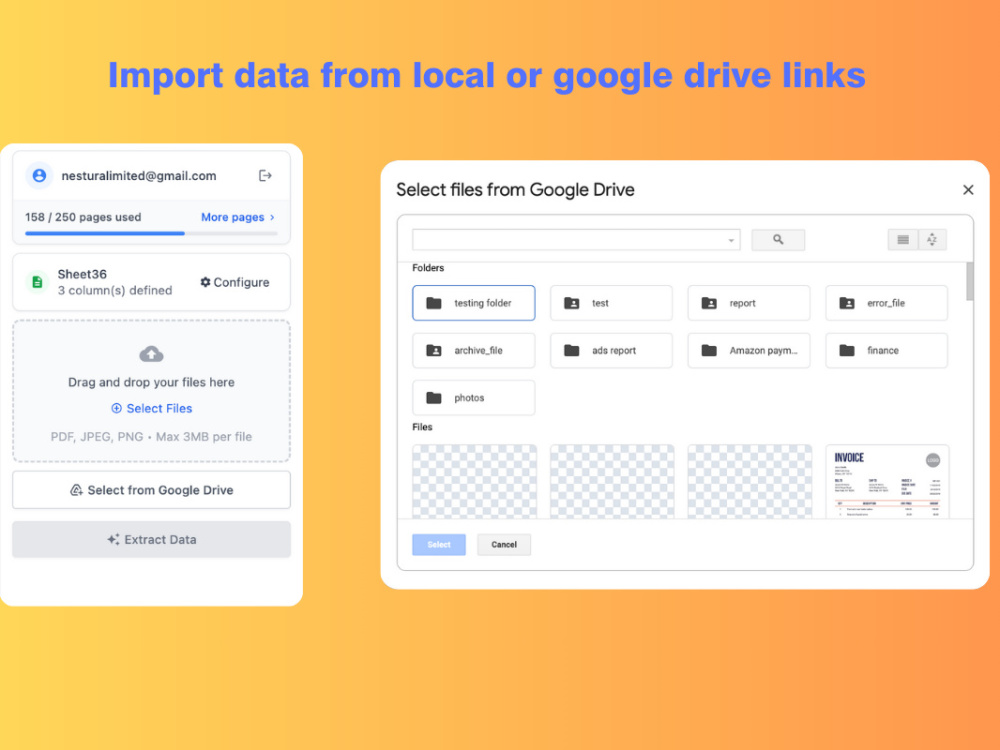Close the Google Drive picker dialog
The height and width of the screenshot is (750, 1000).
pyautogui.click(x=968, y=189)
